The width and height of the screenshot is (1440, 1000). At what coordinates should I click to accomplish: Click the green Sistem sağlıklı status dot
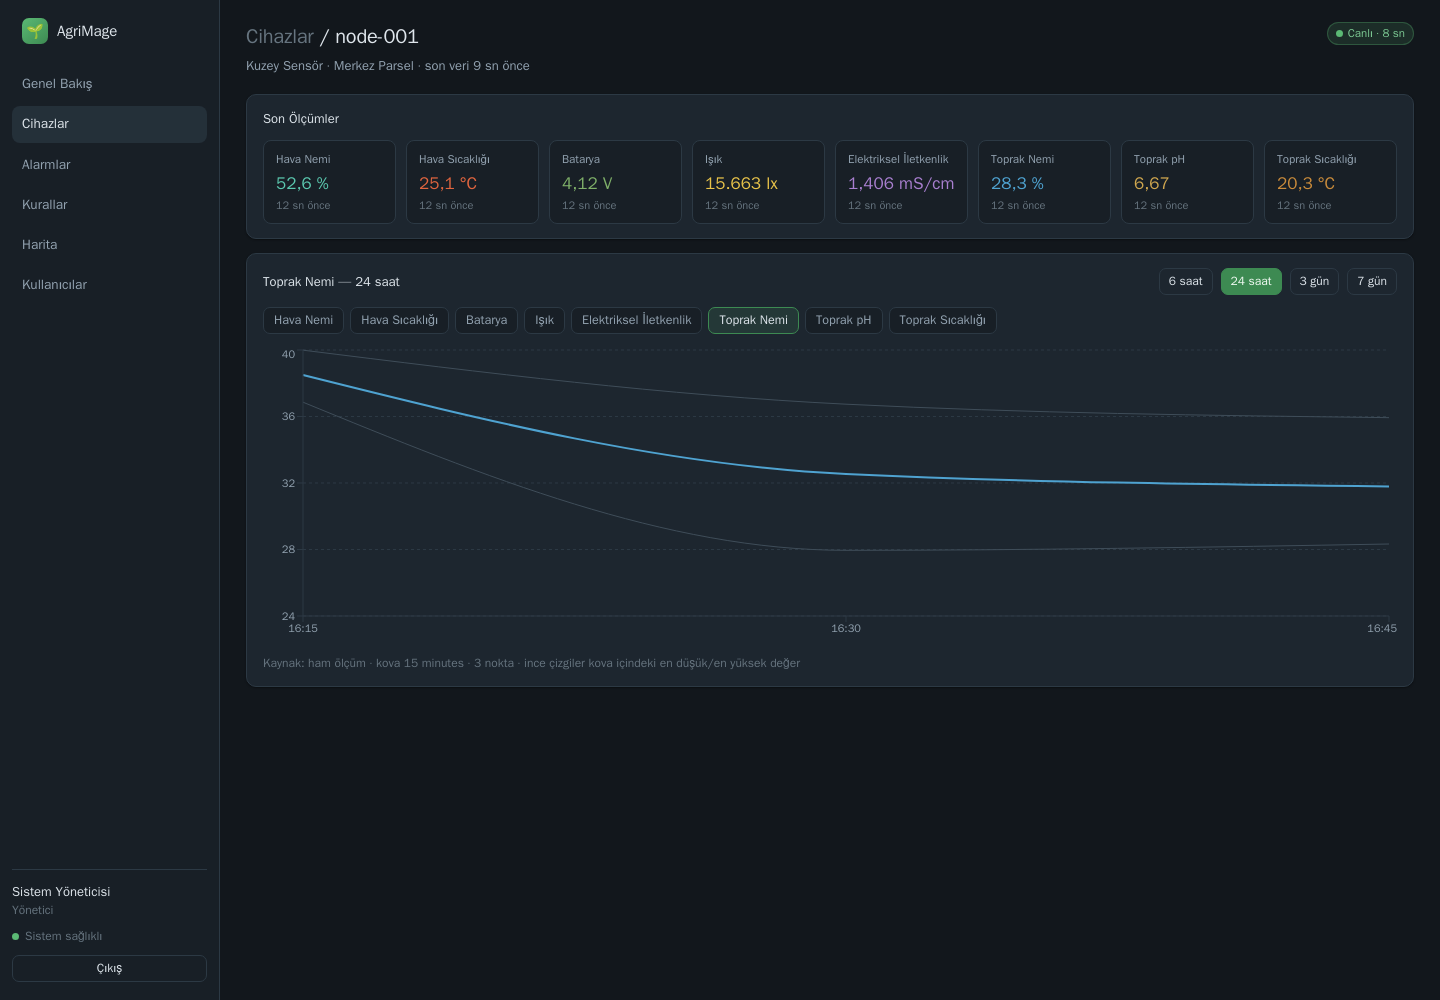(16, 937)
